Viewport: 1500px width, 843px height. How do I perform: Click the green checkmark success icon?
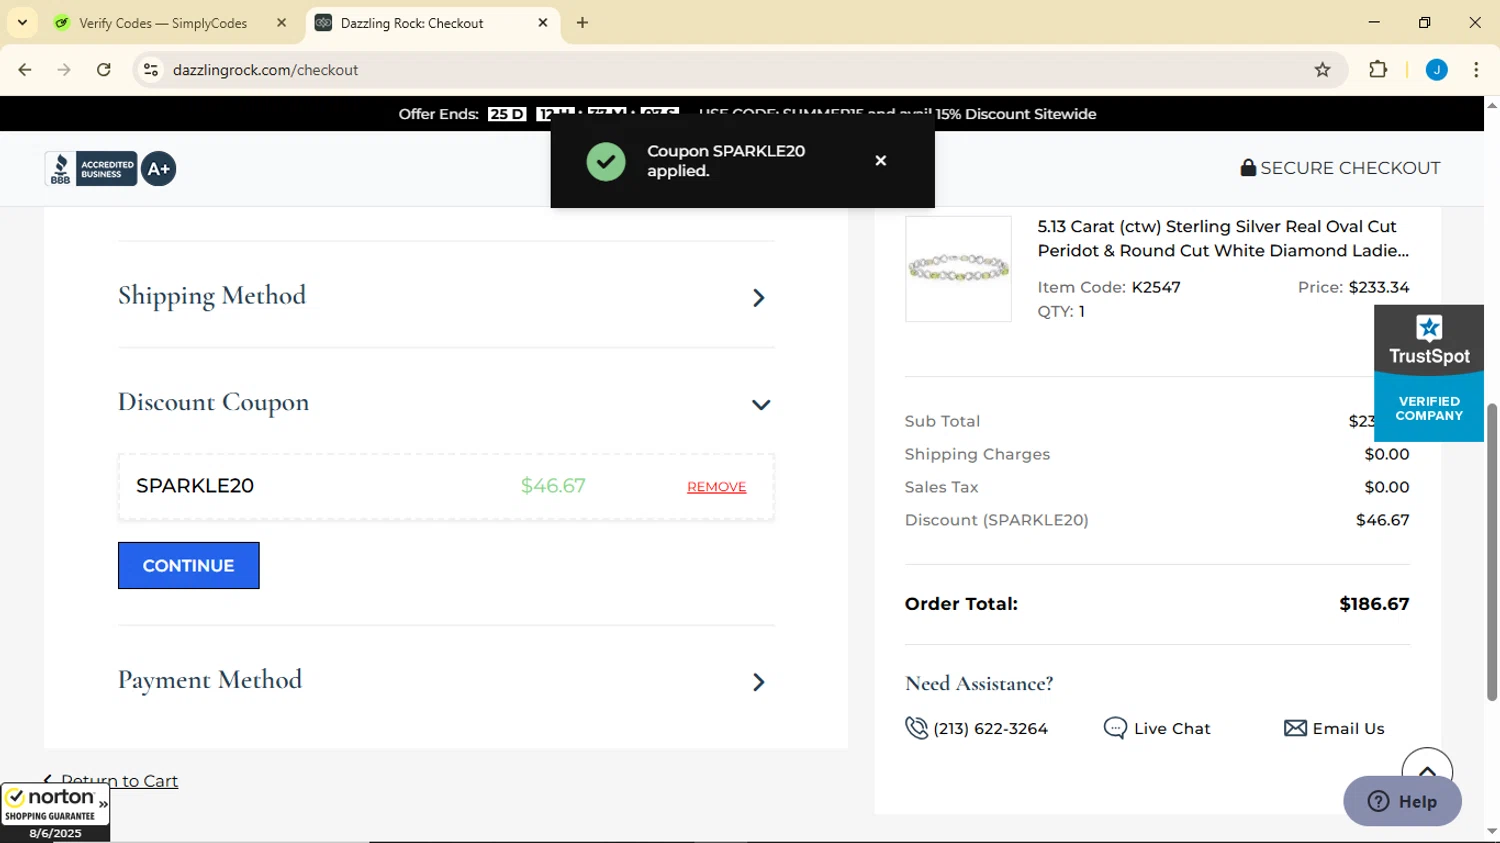click(606, 161)
